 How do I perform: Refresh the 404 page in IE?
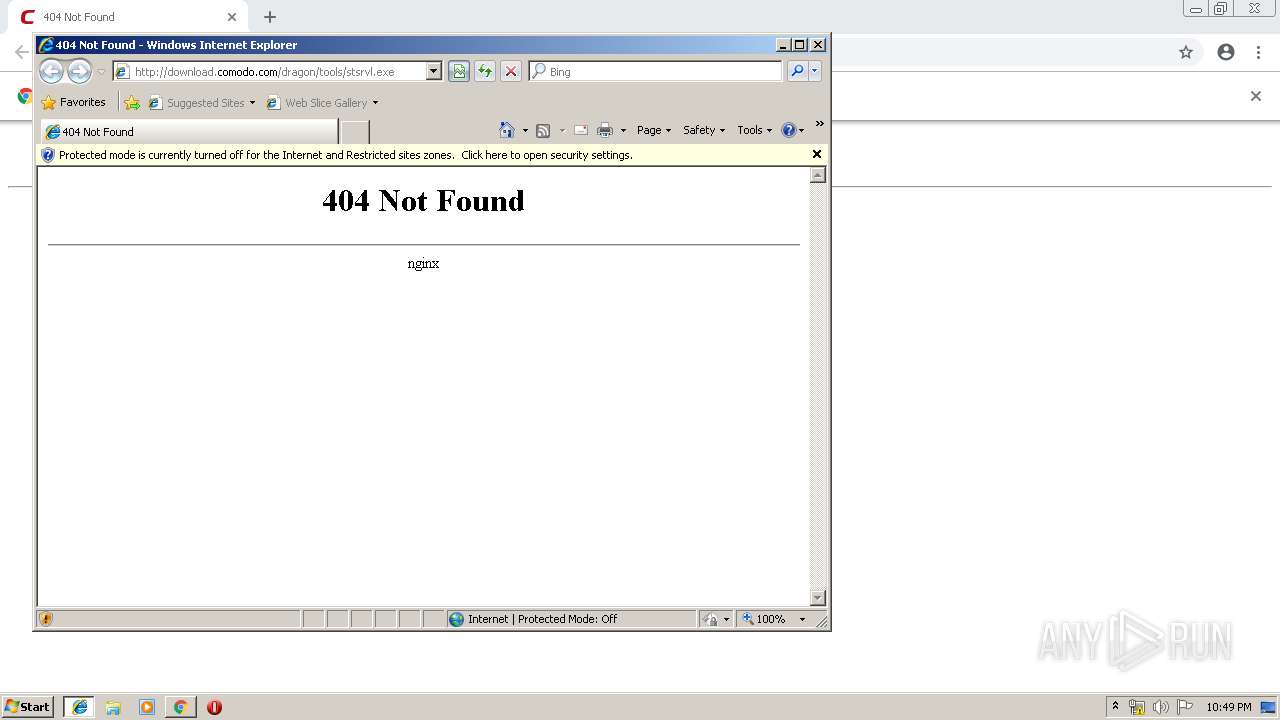click(x=485, y=71)
